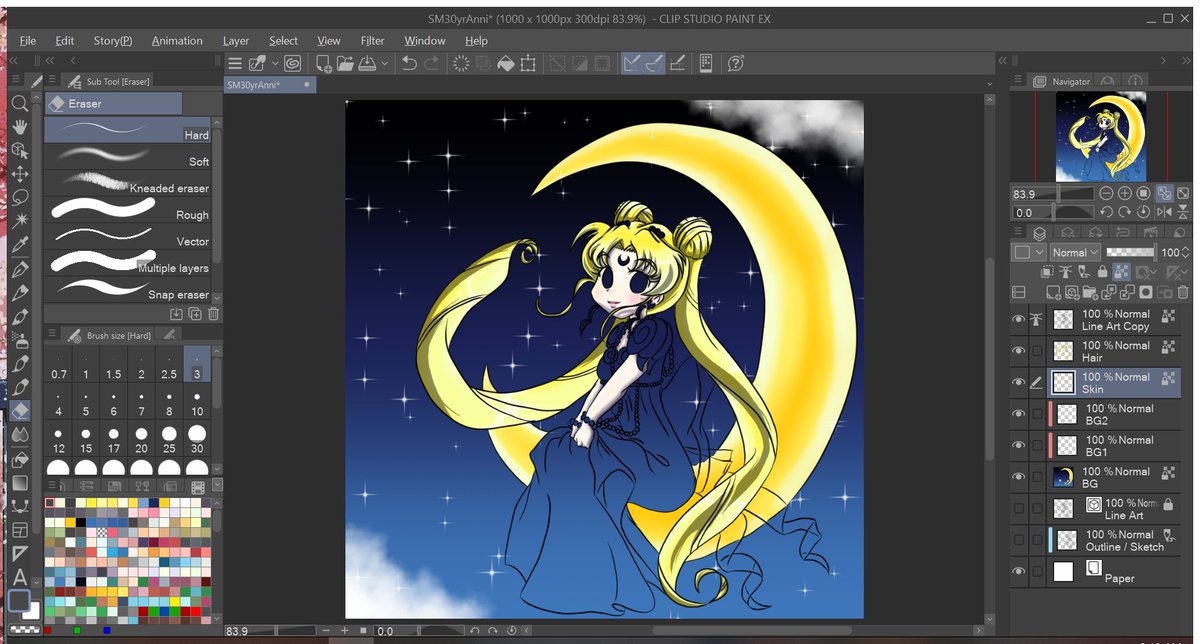Open Clip Studio spiral icon

[x=292, y=63]
